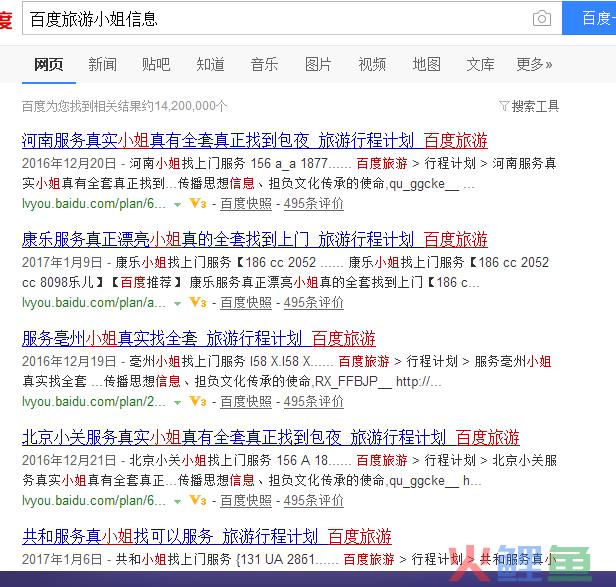Viewport: 616px width, 587px height.
Task: Click the URL lvyou.baidu.com/plan/a…
Action: point(94,303)
